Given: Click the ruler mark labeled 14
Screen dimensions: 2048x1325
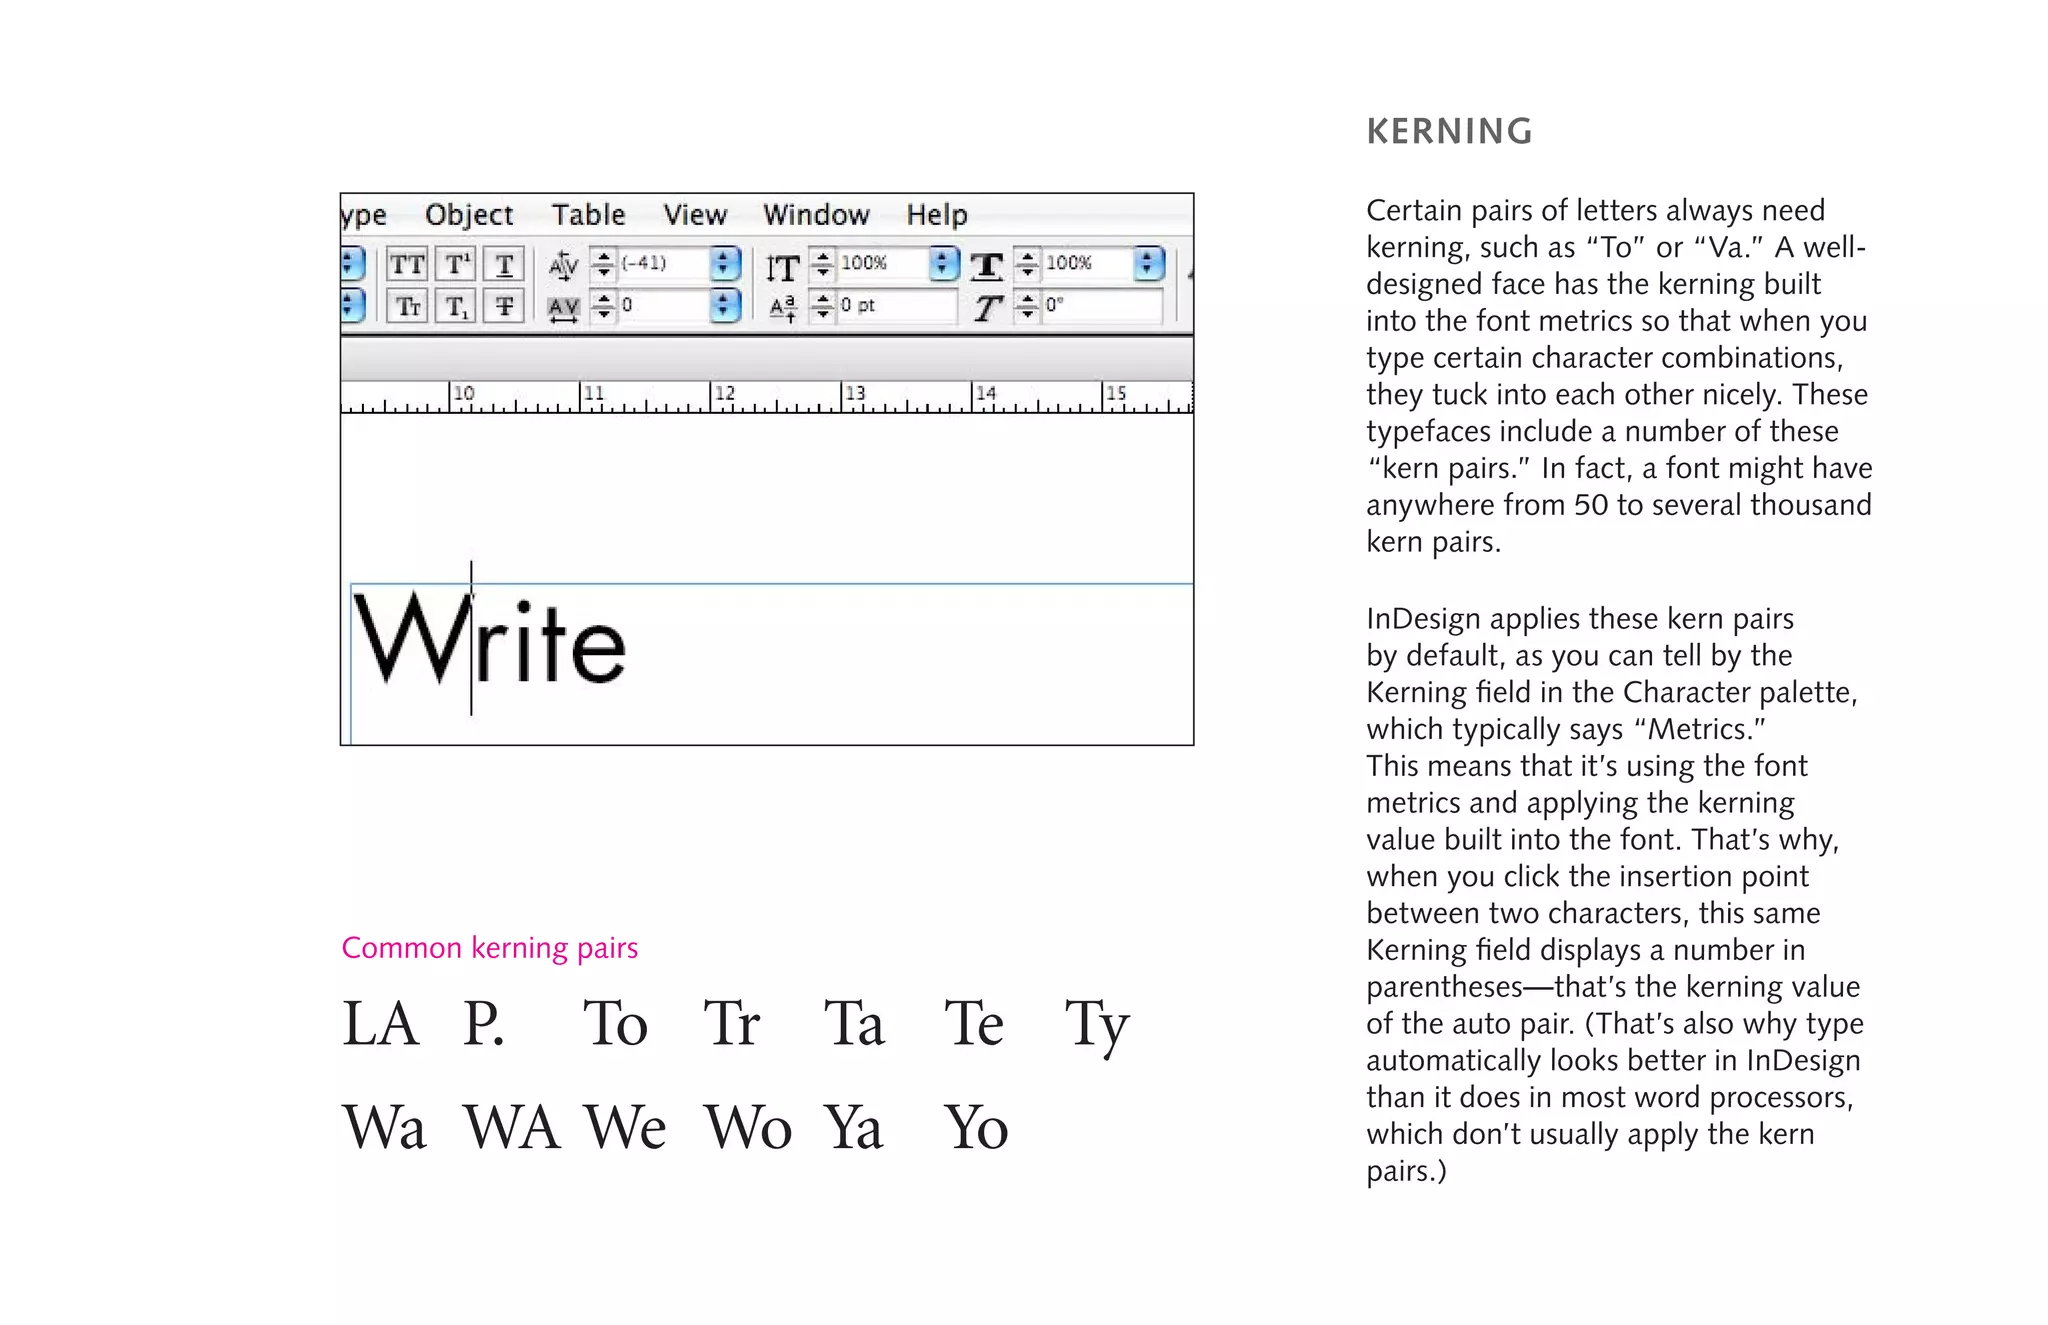Looking at the screenshot, I should pyautogui.click(x=985, y=393).
